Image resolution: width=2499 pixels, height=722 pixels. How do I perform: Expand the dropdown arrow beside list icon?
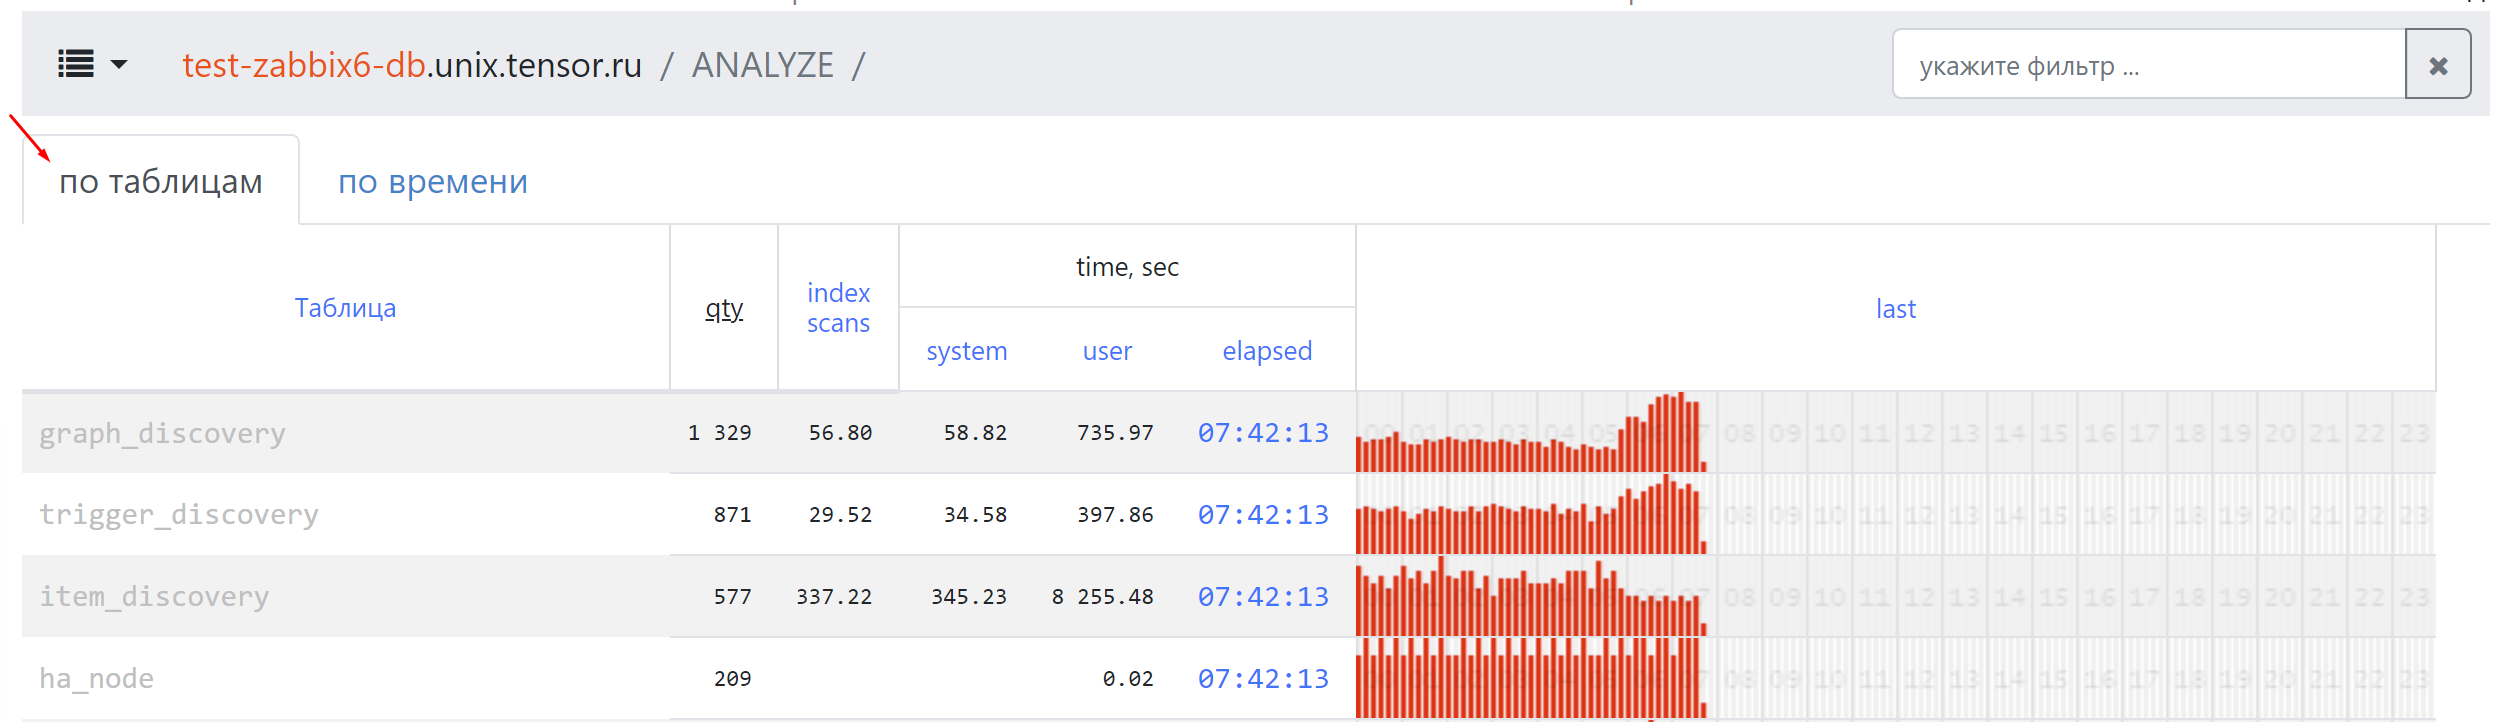(119, 65)
